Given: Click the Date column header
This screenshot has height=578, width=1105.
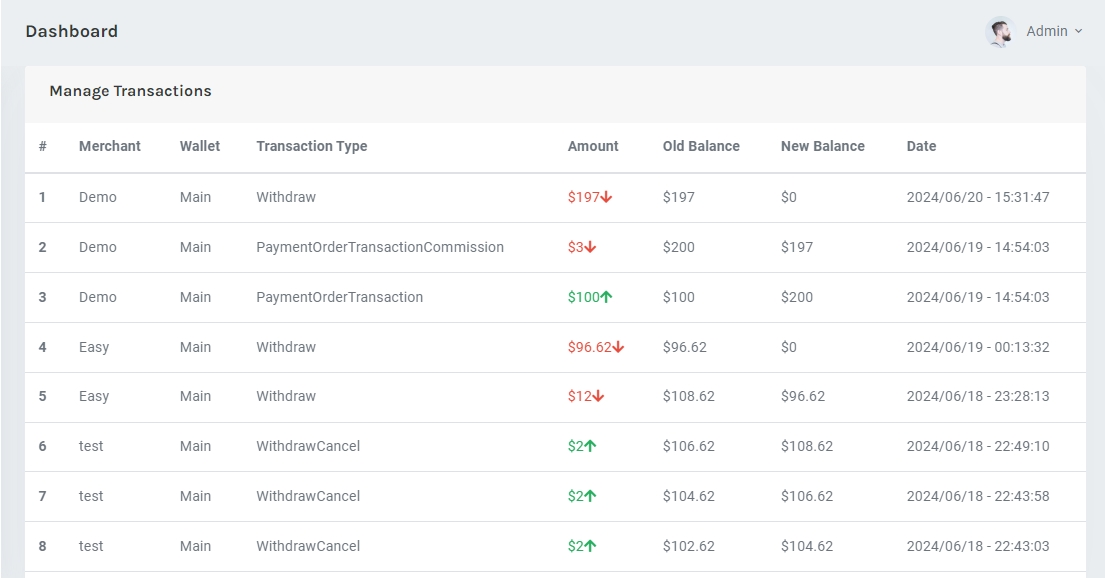Looking at the screenshot, I should click(x=921, y=146).
